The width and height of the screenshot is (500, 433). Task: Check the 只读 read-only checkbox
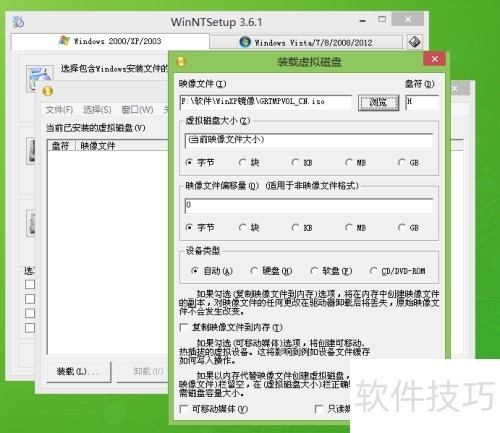pos(319,409)
